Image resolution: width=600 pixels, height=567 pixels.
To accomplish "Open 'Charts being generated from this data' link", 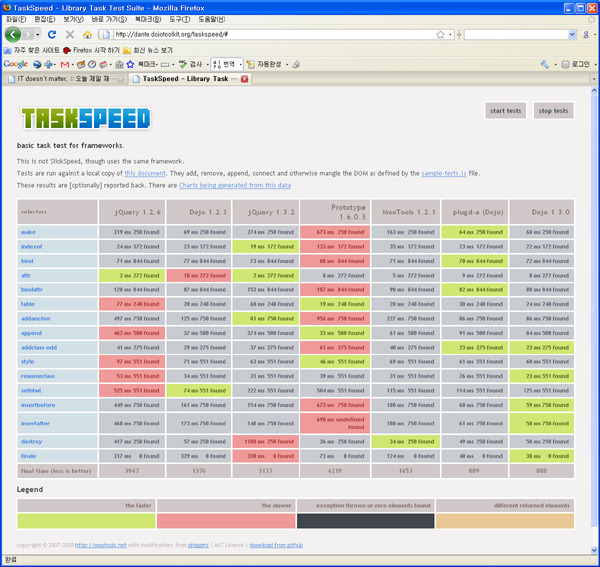I will coord(235,185).
